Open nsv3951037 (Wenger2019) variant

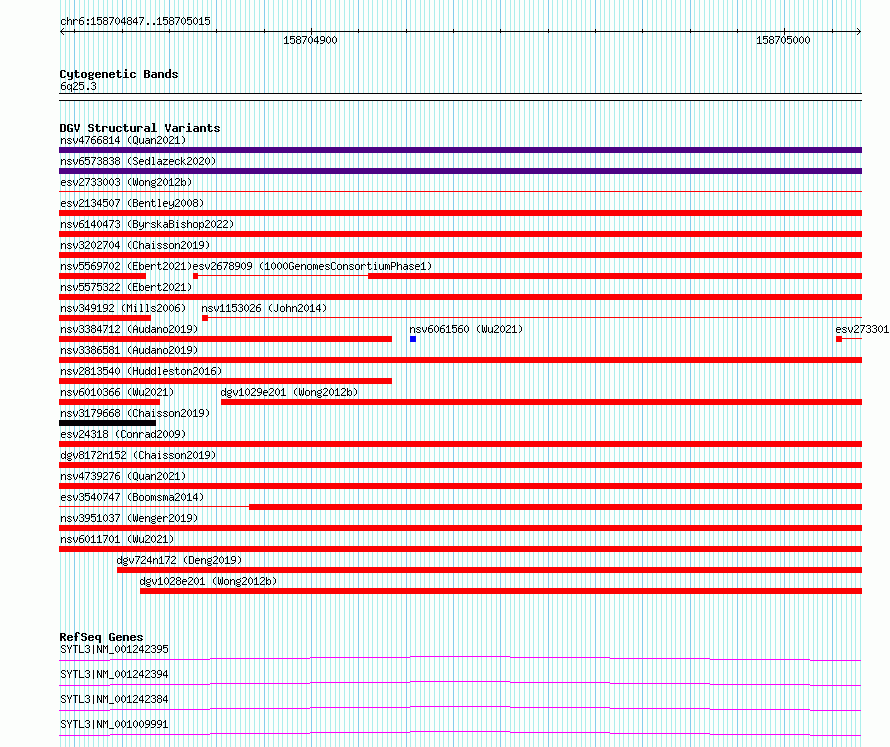(129, 518)
